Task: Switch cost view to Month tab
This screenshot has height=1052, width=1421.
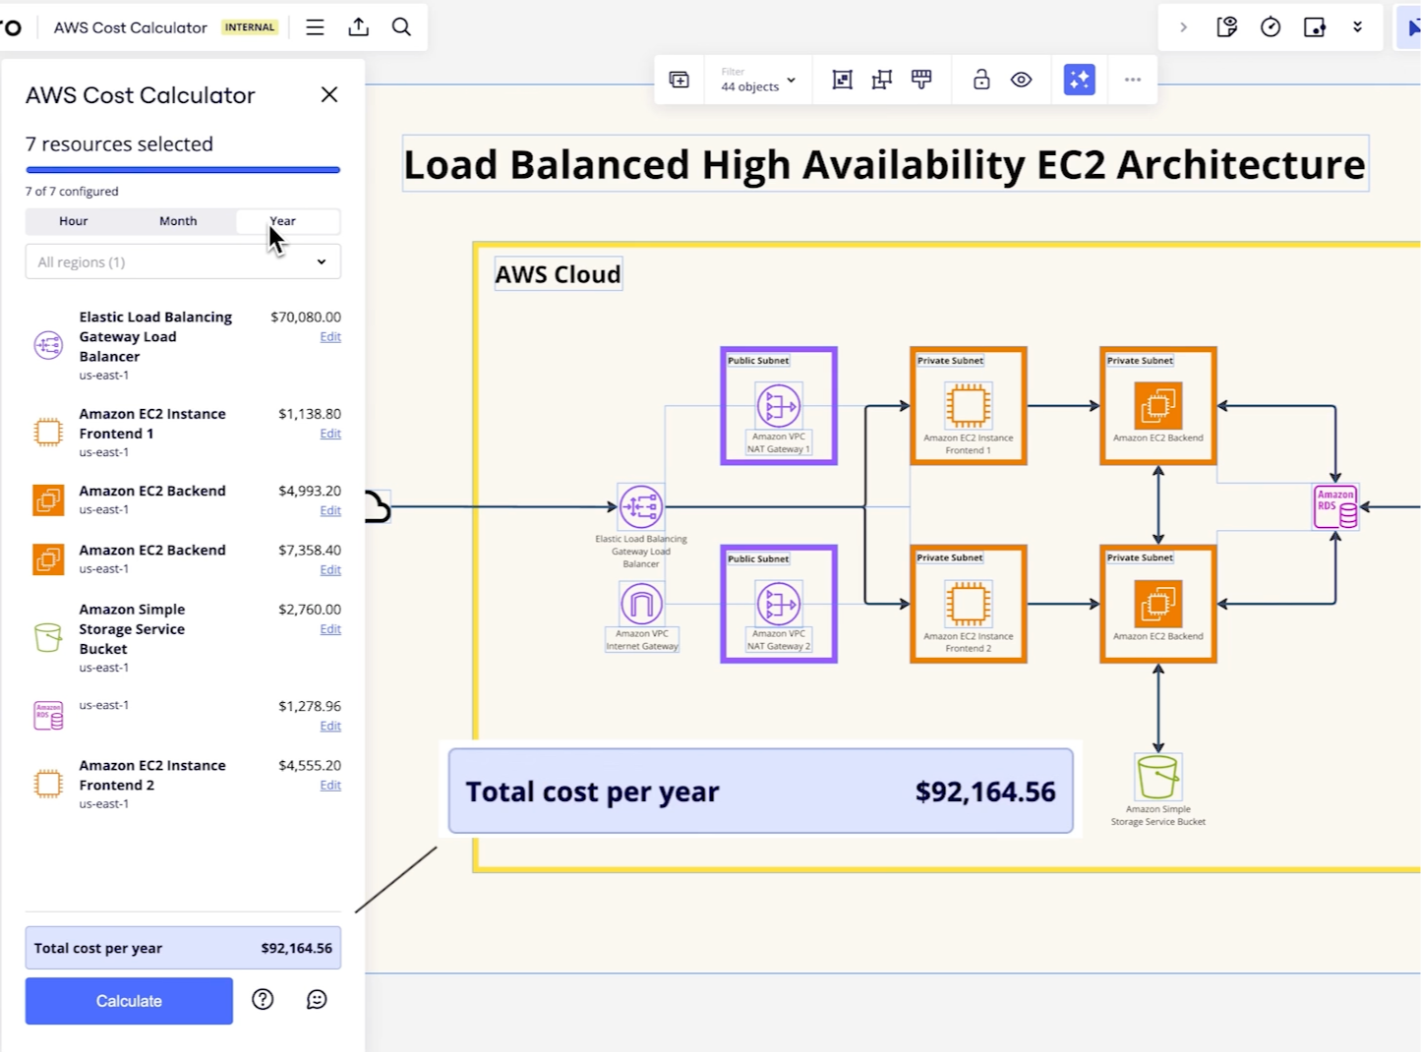Action: pyautogui.click(x=178, y=221)
